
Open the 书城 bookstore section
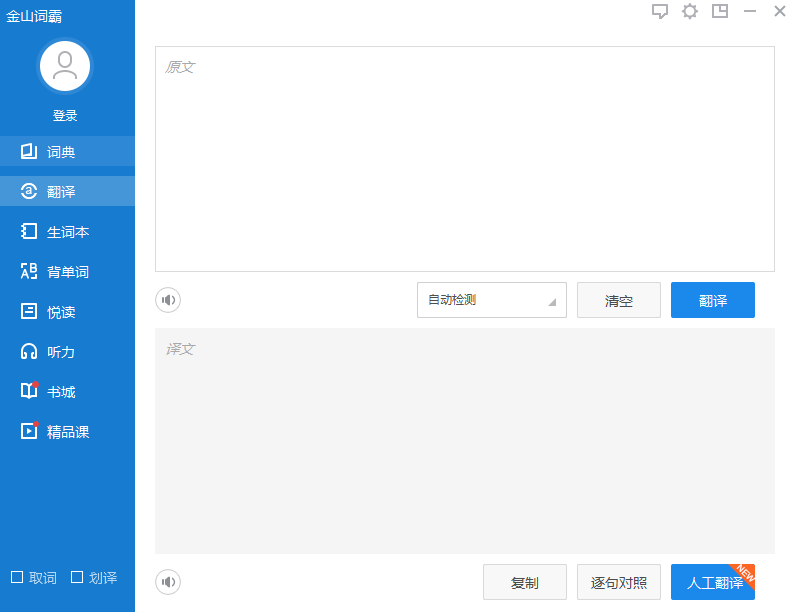point(62,392)
